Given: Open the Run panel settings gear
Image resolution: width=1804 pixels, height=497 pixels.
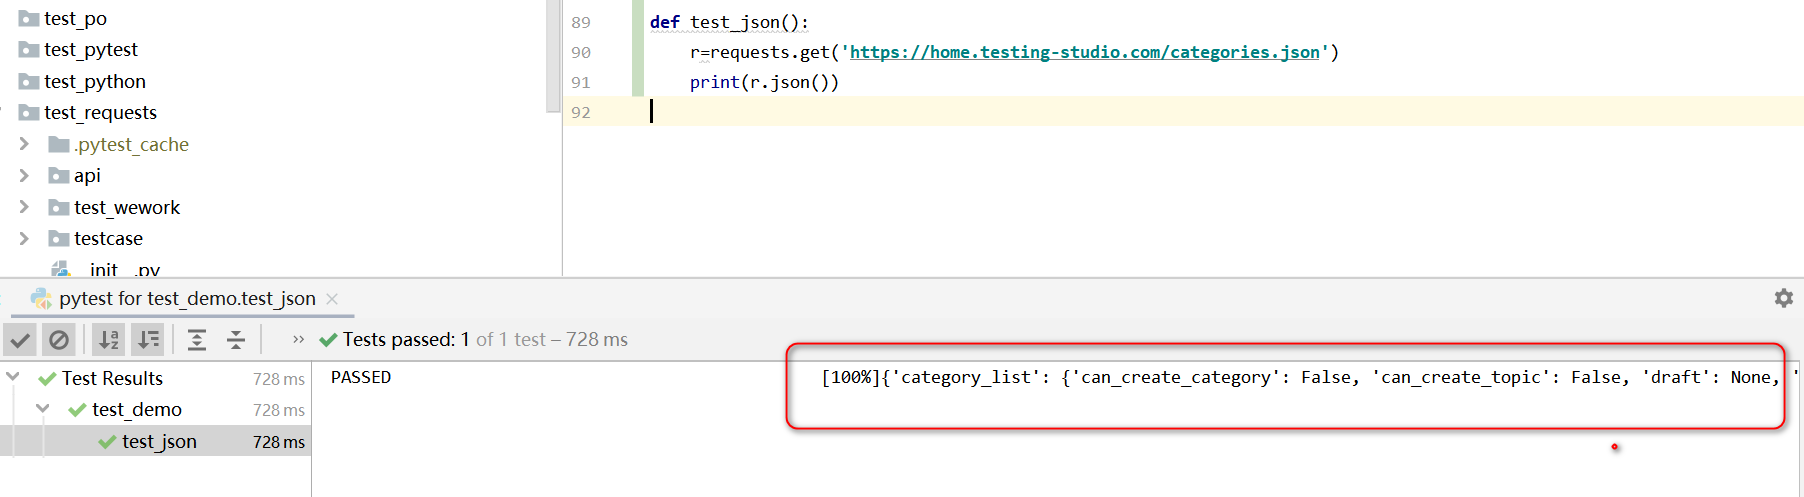Looking at the screenshot, I should pos(1783,298).
